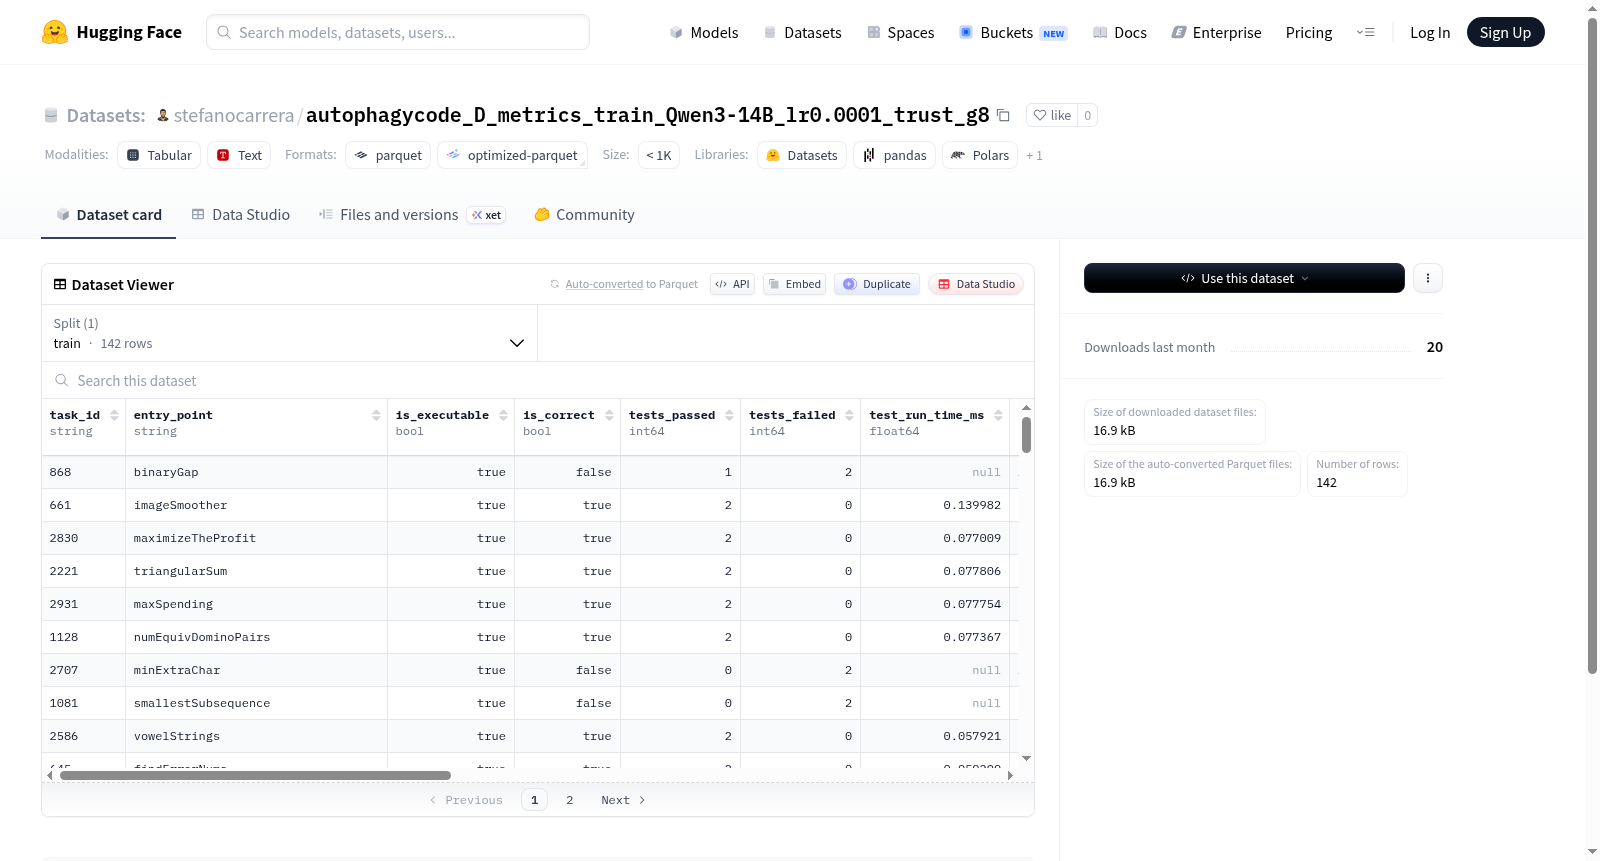
Task: Expand the extra navigation menu icon
Action: pyautogui.click(x=1365, y=32)
